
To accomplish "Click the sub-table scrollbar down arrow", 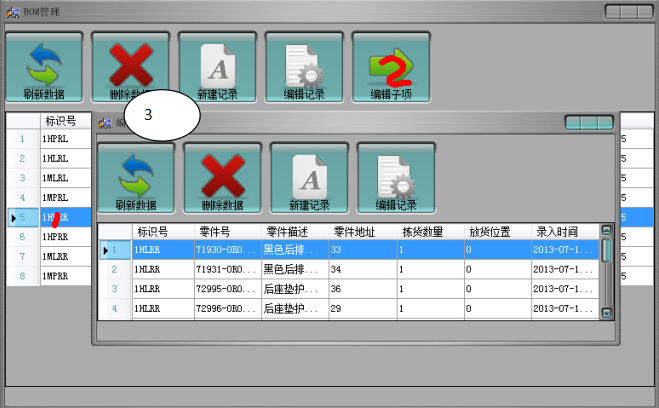I will 606,313.
